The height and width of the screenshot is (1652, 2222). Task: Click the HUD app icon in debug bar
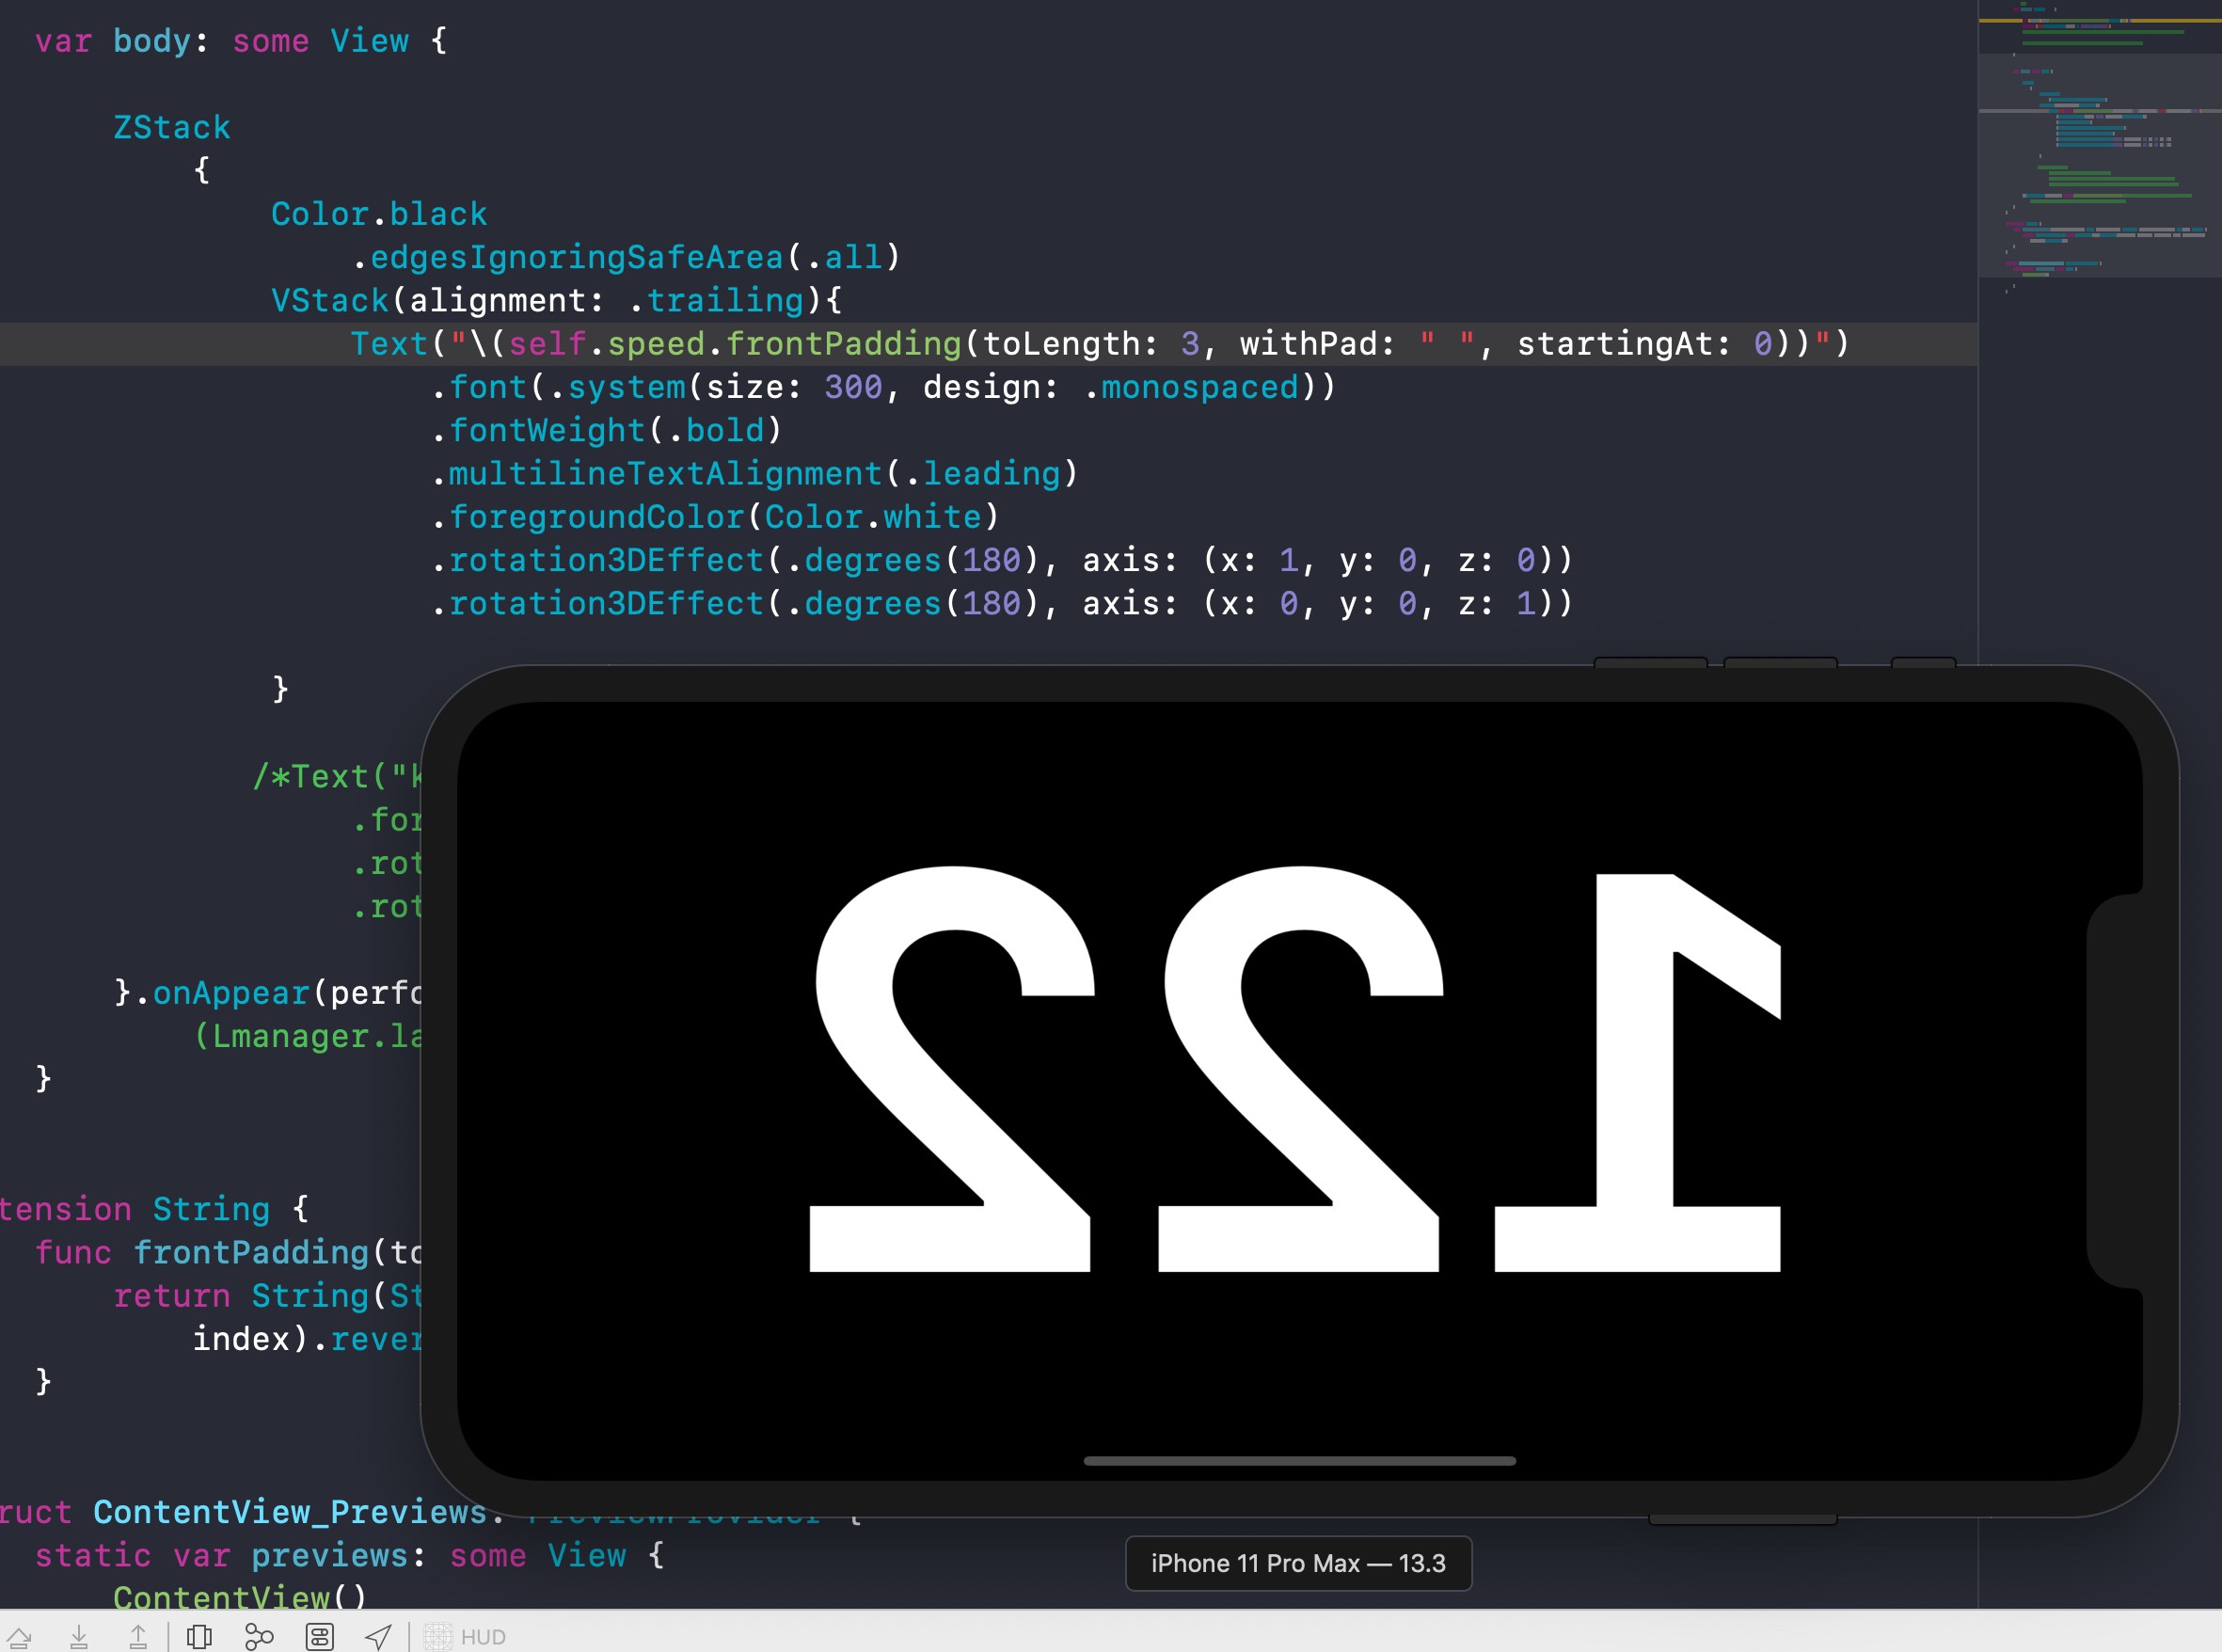tap(438, 1637)
